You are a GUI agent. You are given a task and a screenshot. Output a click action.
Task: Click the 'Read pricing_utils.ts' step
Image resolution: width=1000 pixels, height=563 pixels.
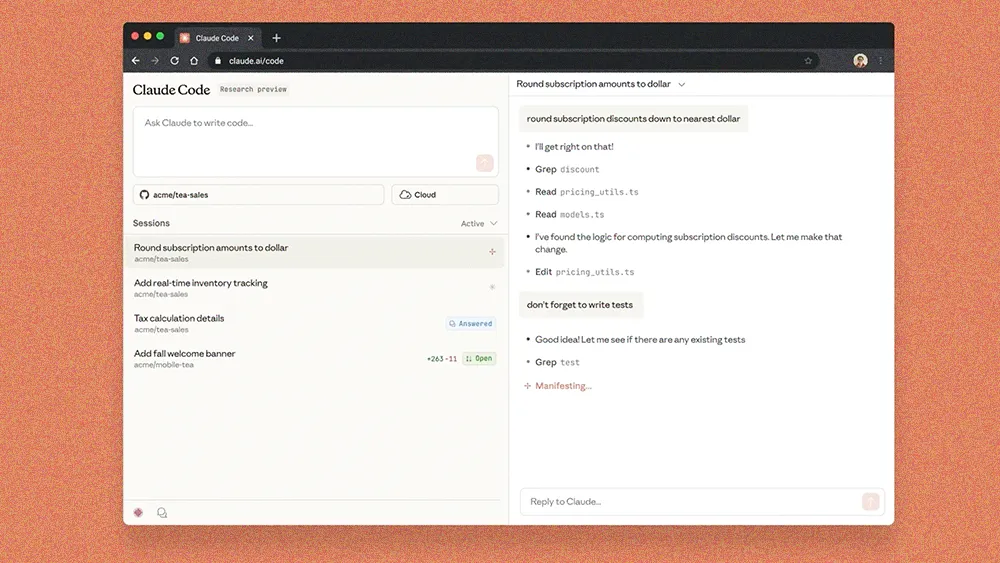587,191
